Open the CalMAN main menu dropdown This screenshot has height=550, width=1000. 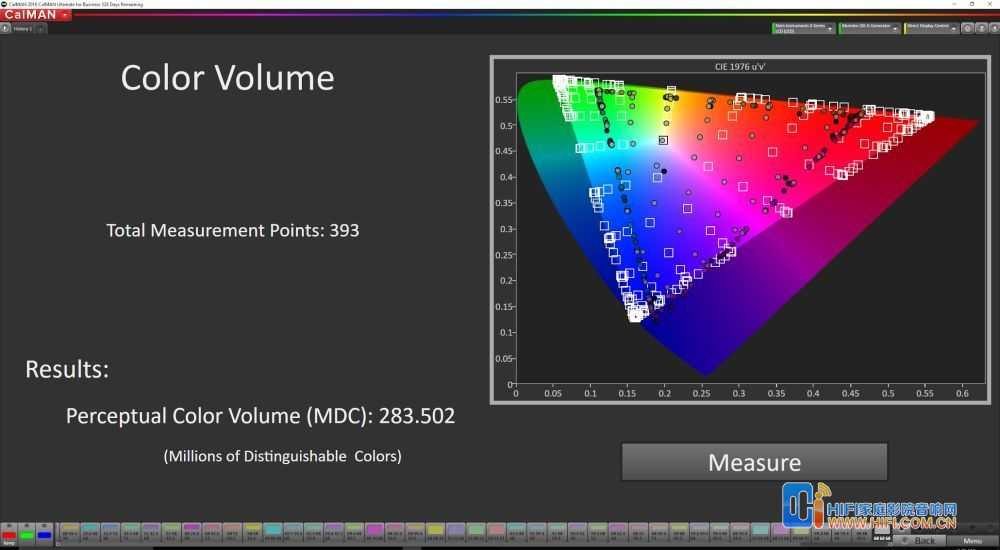[36, 15]
